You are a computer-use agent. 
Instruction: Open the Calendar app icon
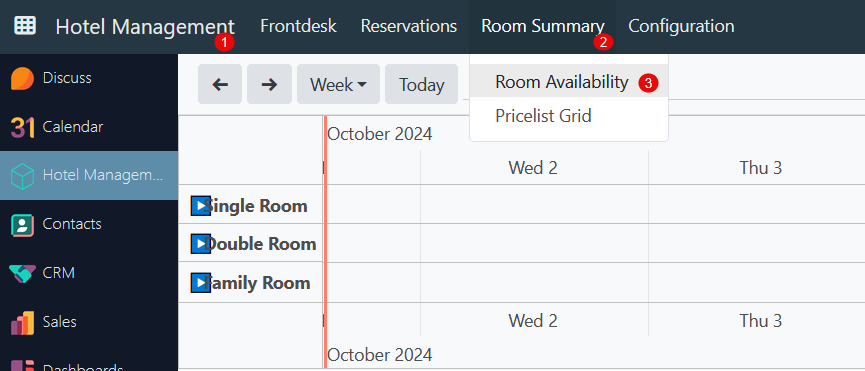22,127
